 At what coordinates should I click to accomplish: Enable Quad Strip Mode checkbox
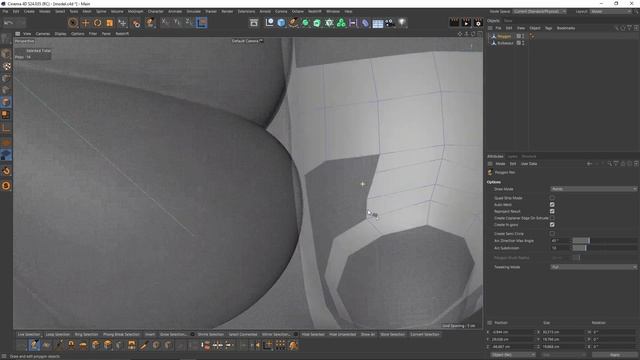(552, 198)
